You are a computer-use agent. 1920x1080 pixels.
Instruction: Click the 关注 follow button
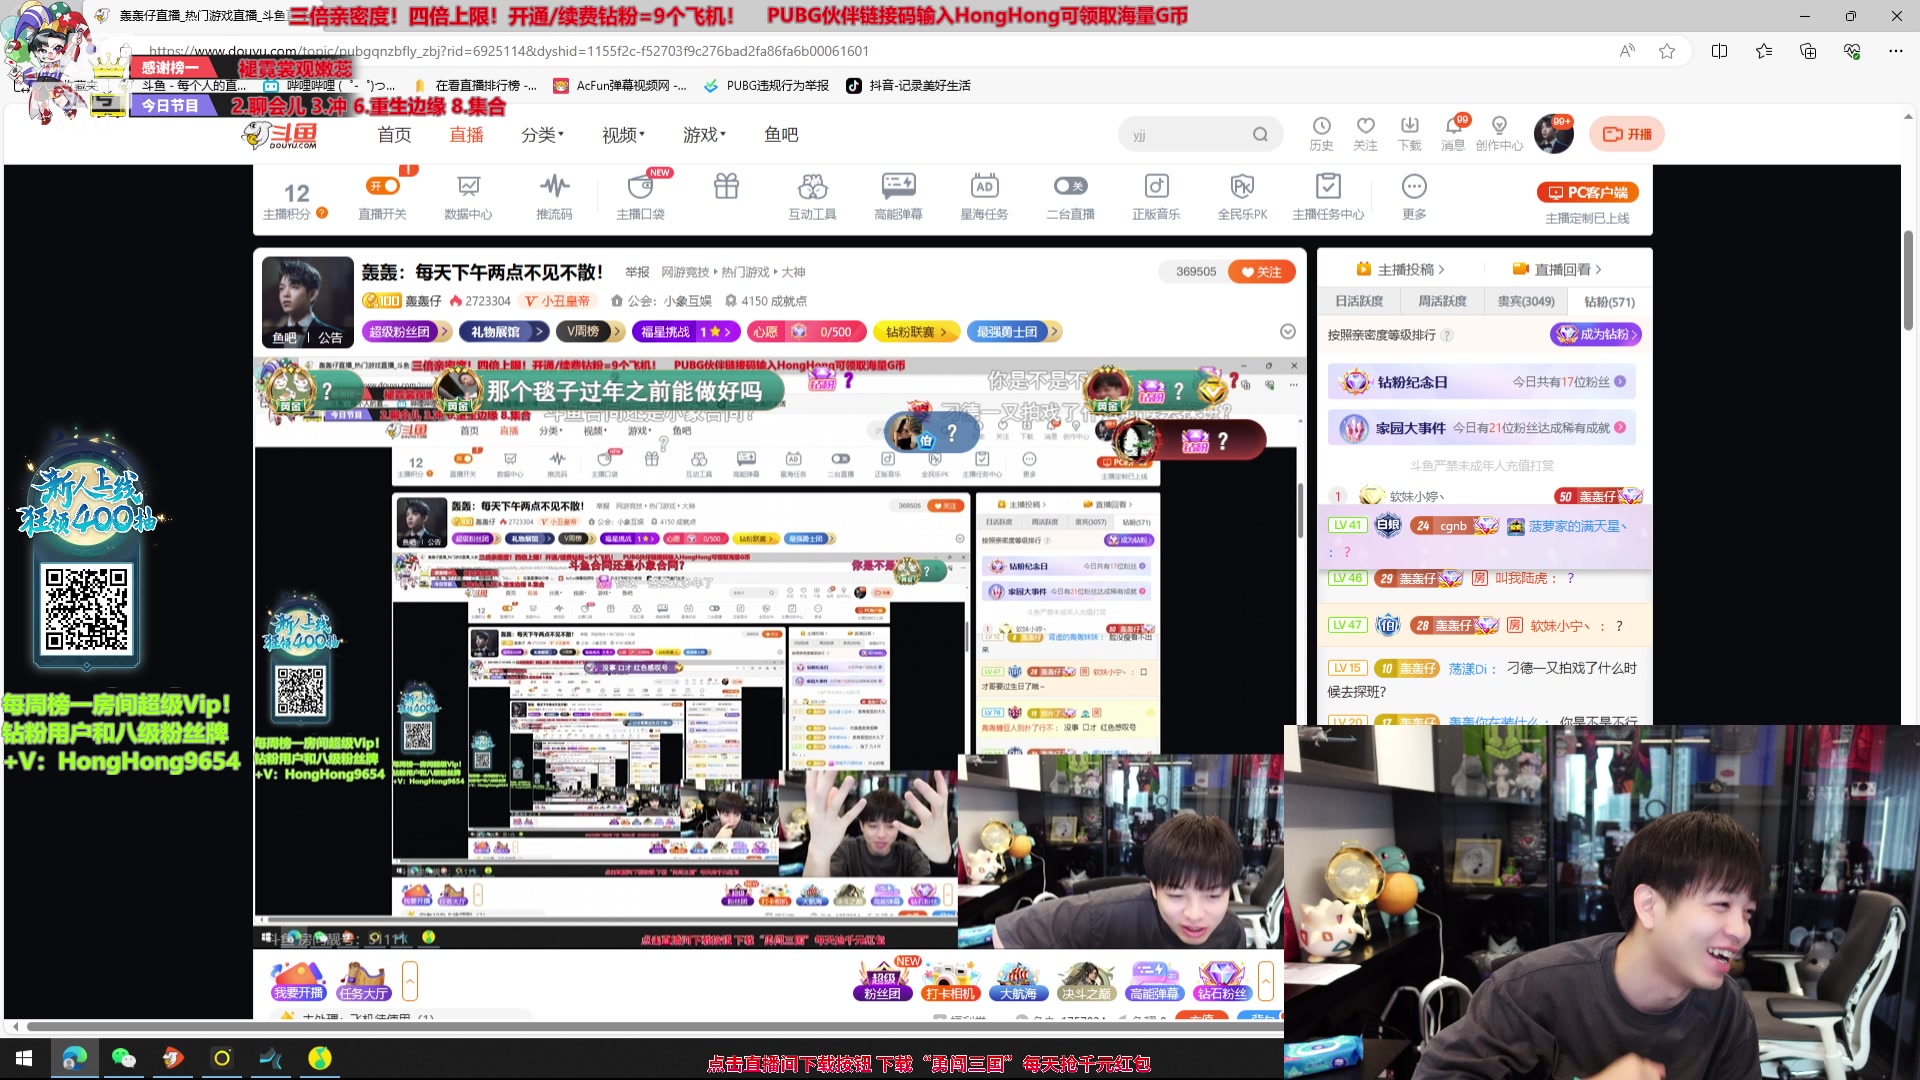click(x=1261, y=271)
